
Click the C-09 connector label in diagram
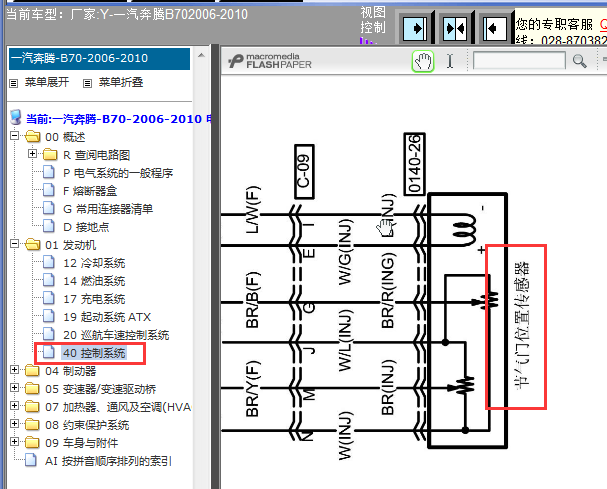pos(304,172)
